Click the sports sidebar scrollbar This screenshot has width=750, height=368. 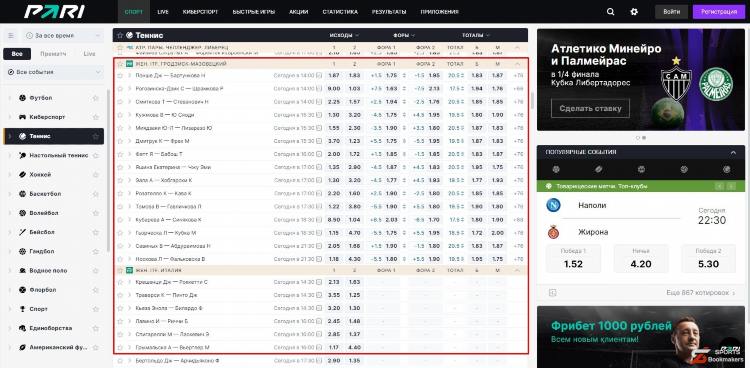click(109, 170)
